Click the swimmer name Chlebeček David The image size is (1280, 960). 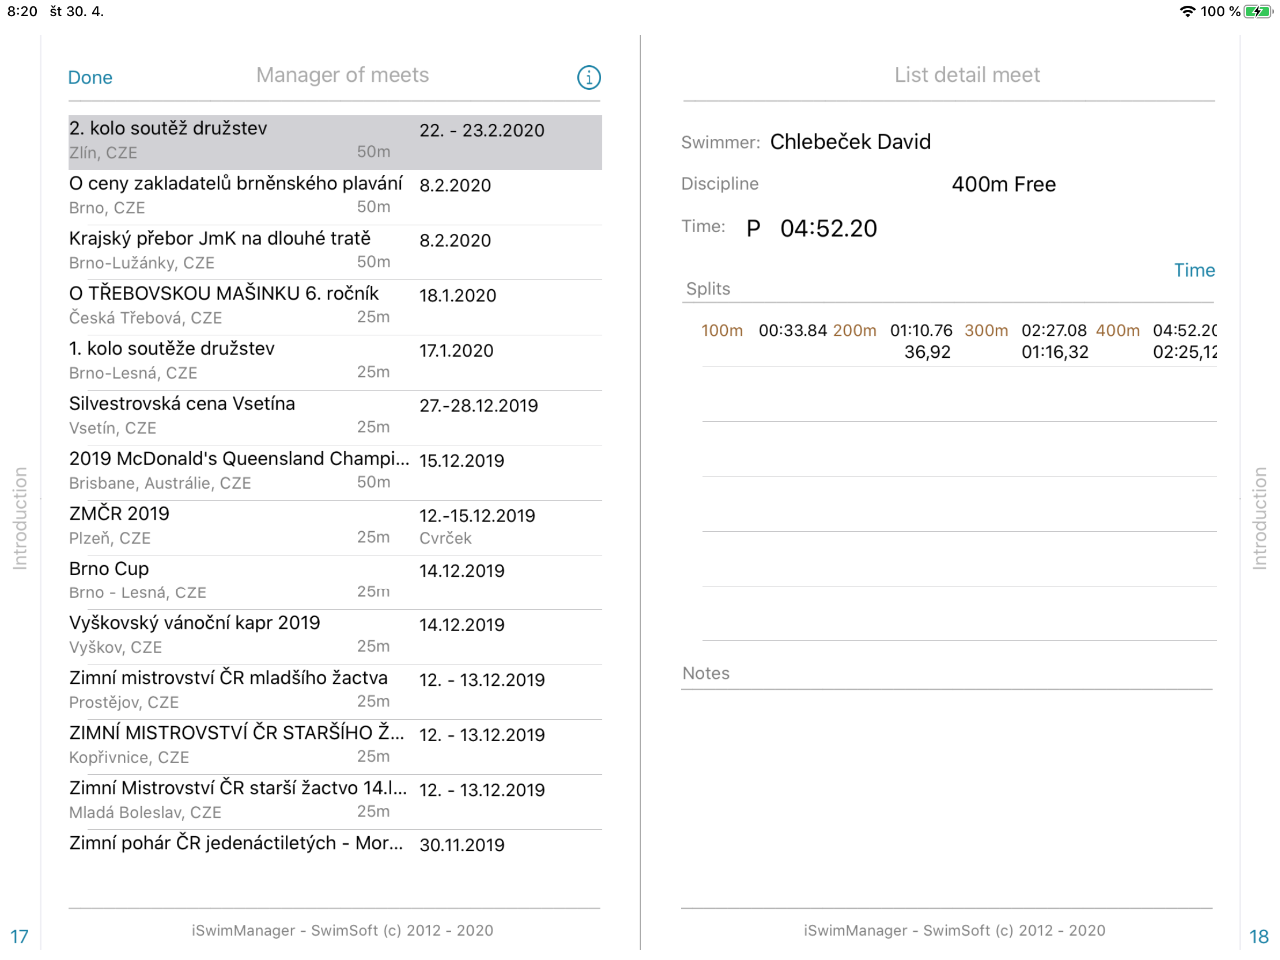pos(850,142)
